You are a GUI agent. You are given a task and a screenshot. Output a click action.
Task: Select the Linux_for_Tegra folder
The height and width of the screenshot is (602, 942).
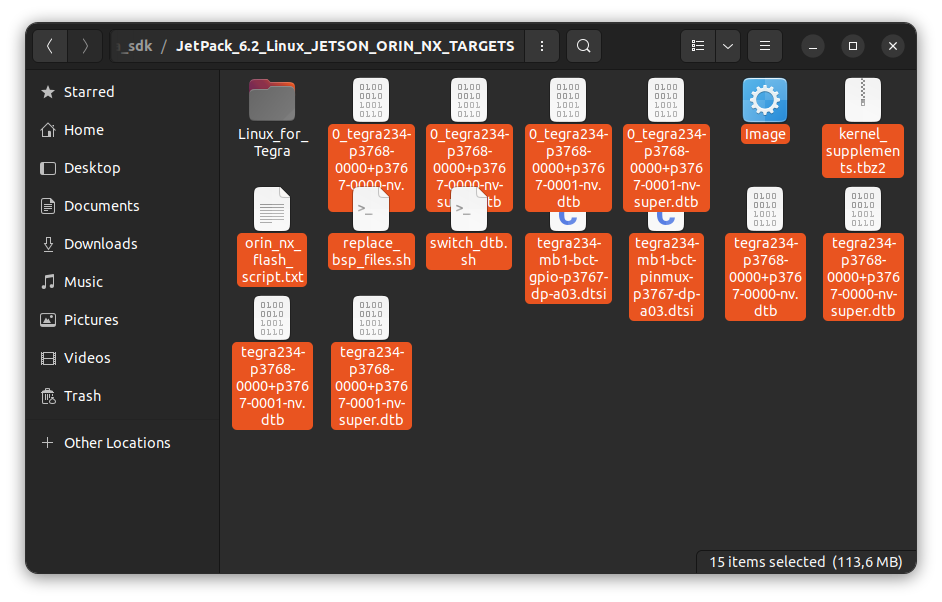tap(272, 100)
